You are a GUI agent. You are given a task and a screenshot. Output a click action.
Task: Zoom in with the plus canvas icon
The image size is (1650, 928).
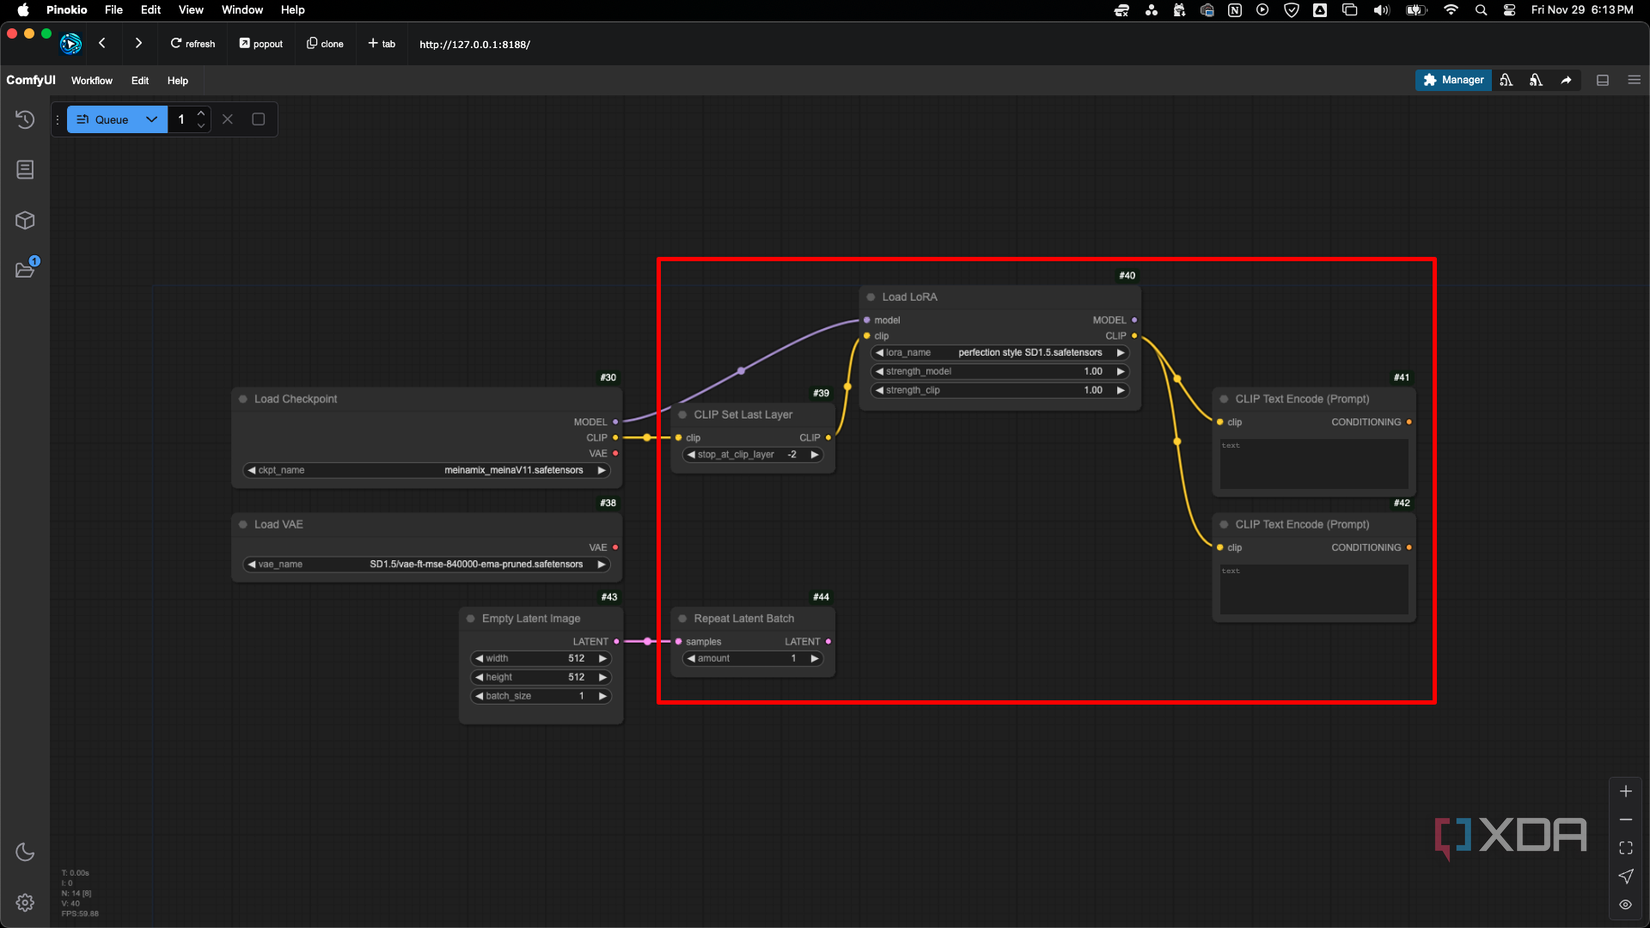pos(1626,791)
